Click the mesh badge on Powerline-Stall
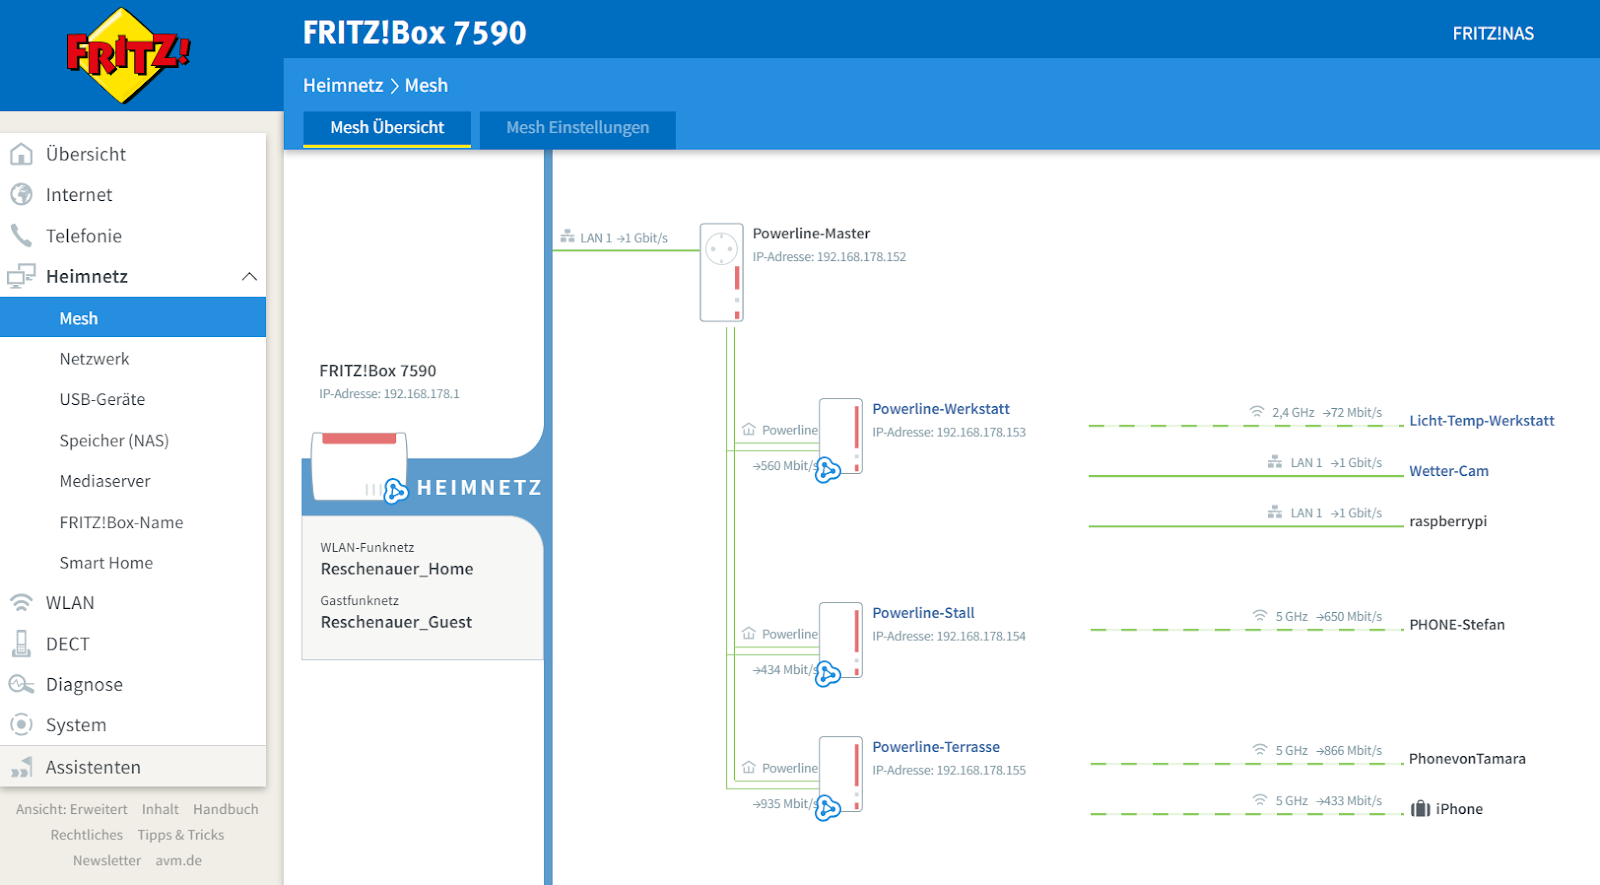 pyautogui.click(x=827, y=674)
